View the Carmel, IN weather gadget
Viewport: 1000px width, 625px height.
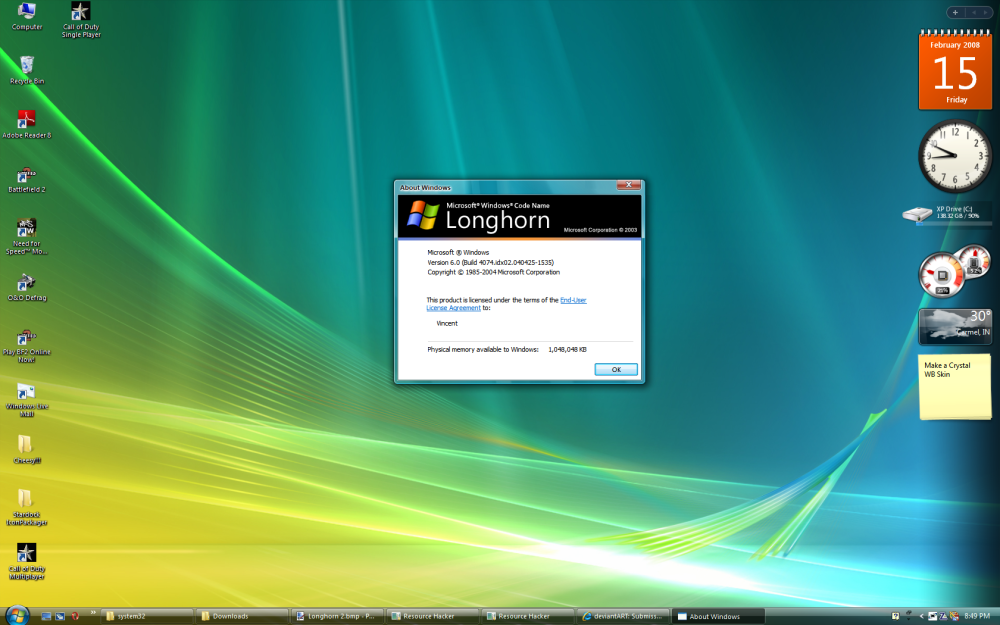click(954, 326)
